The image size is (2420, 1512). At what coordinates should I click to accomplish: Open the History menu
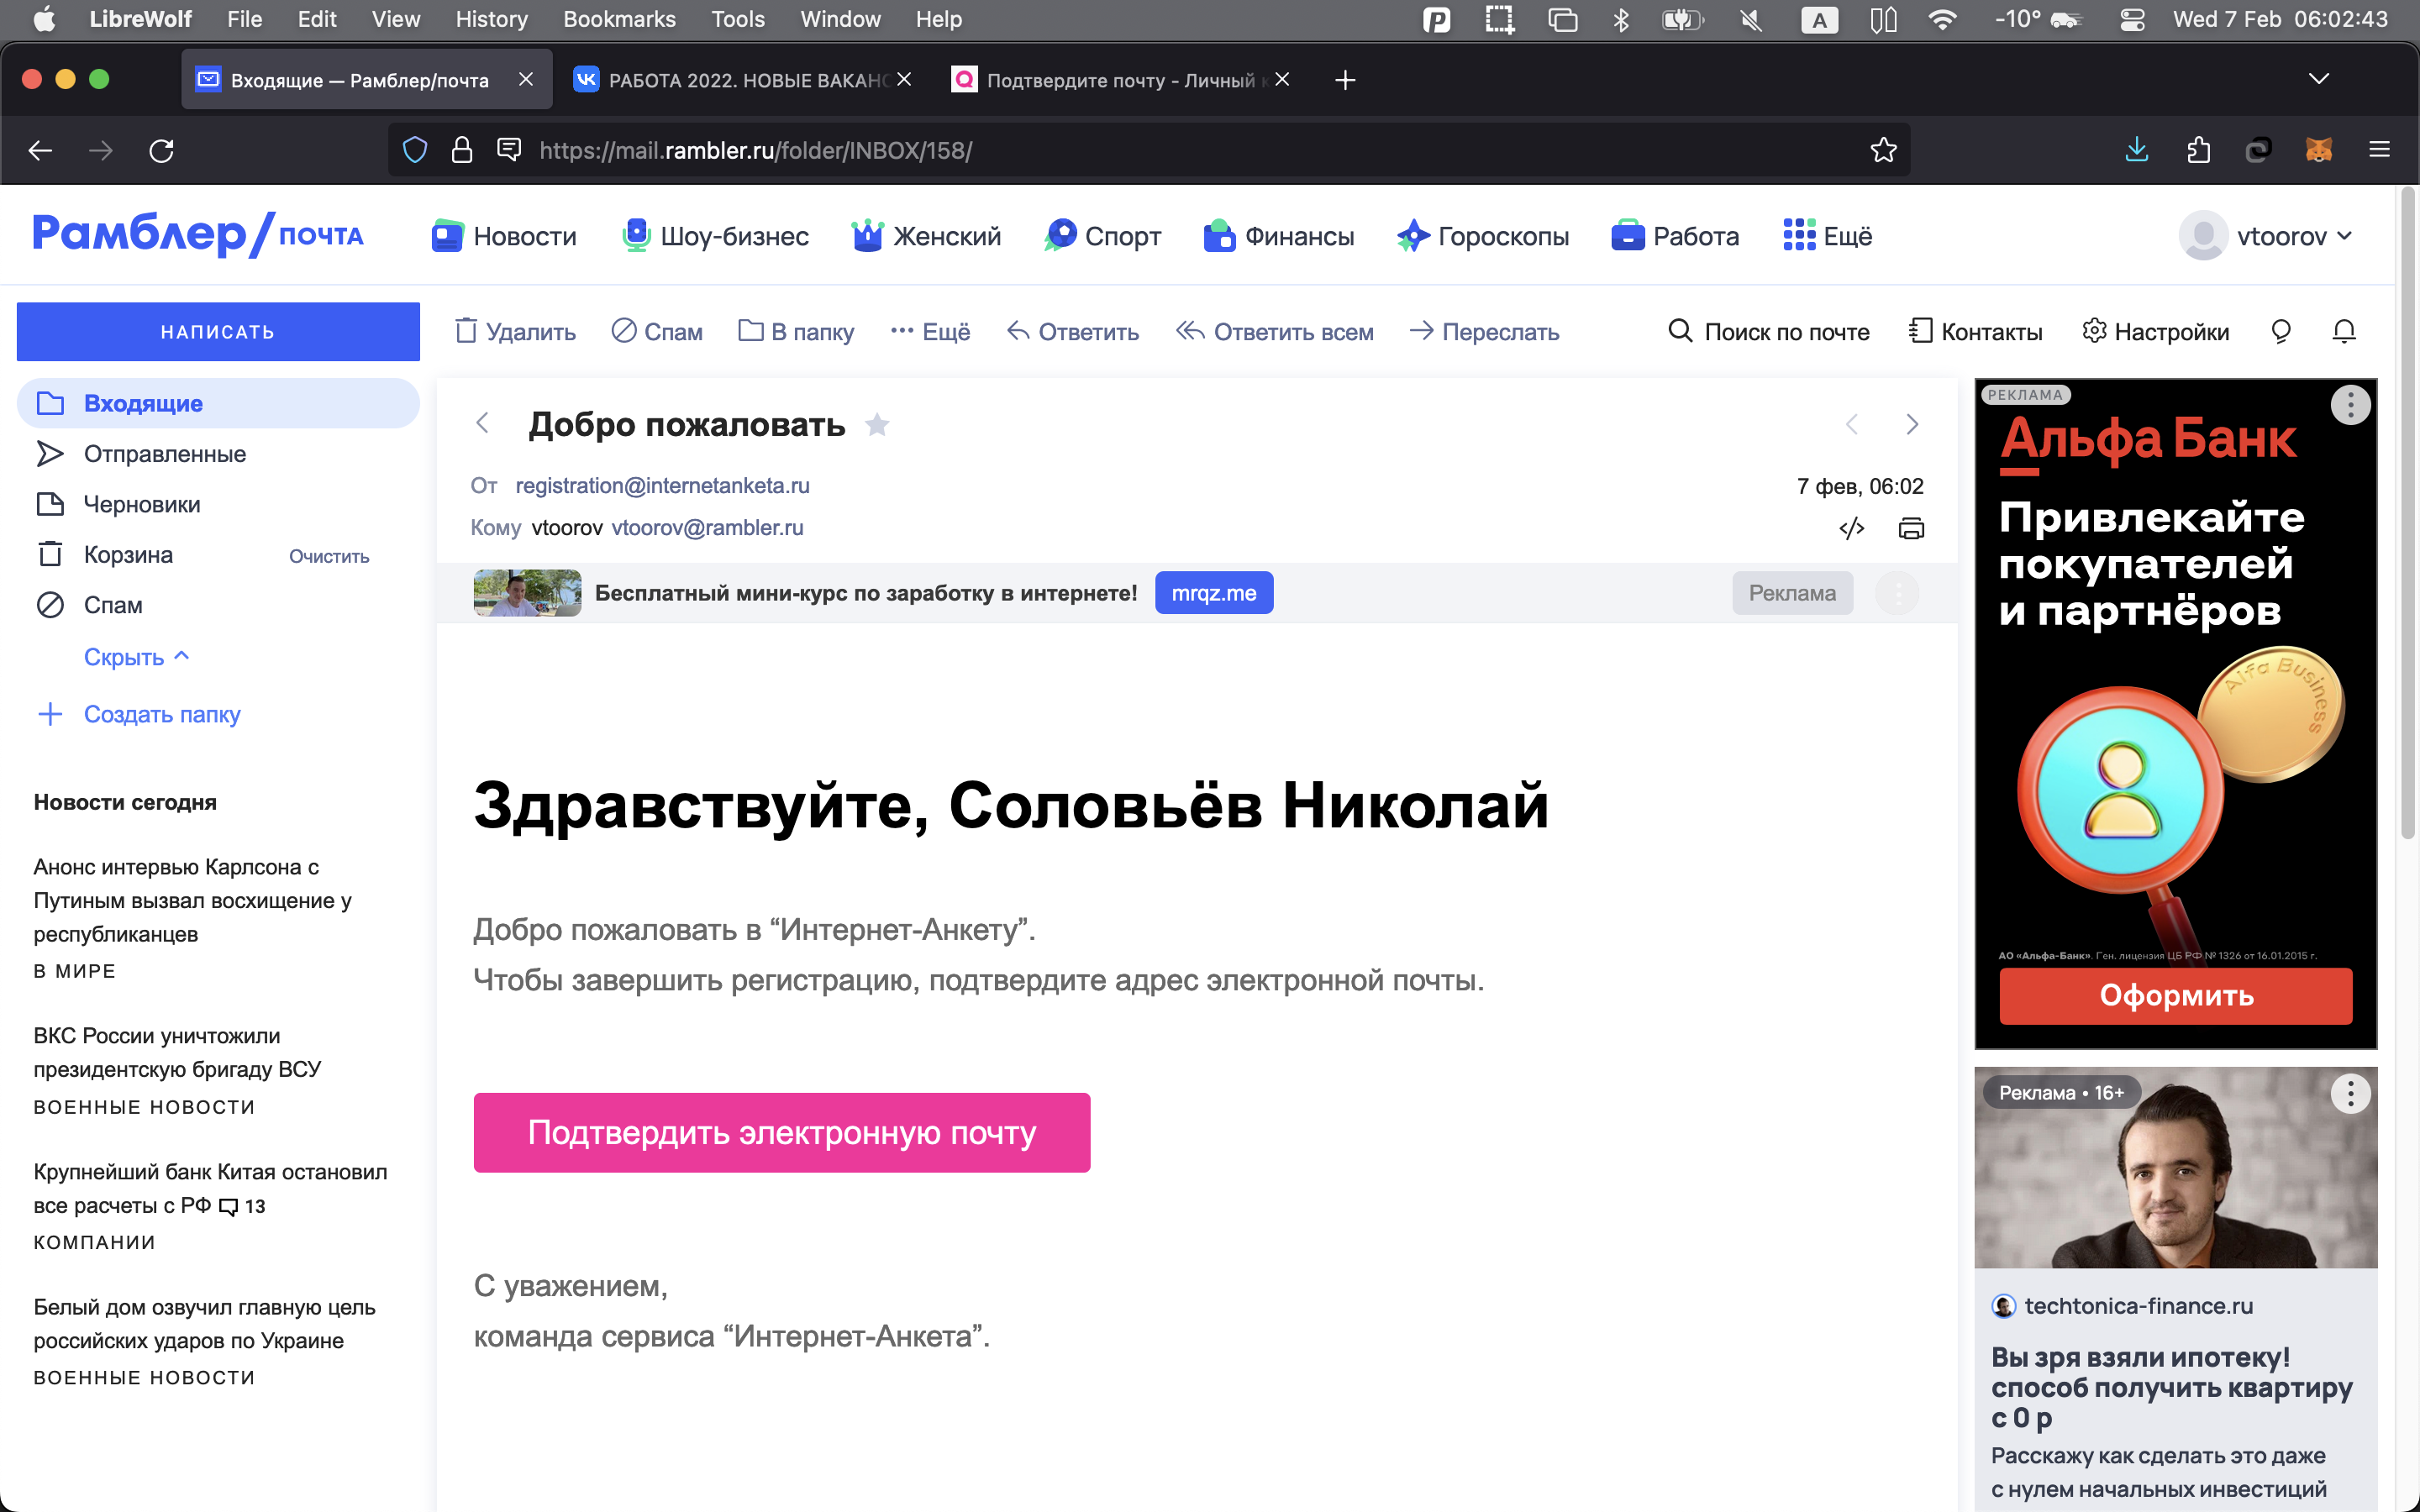(491, 19)
